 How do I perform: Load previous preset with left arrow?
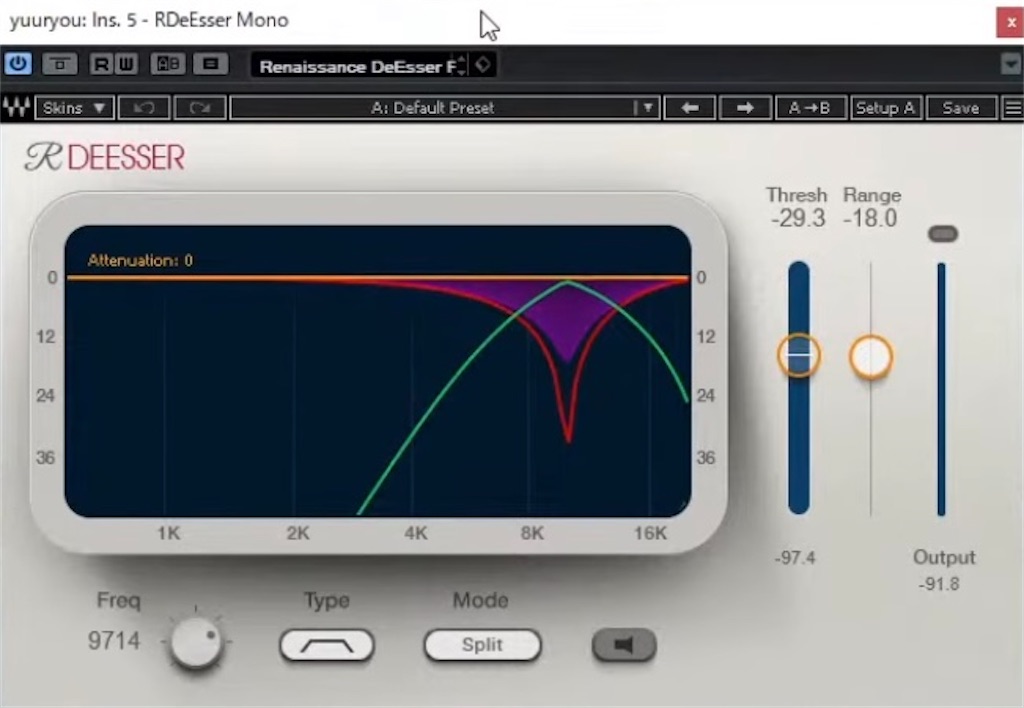pyautogui.click(x=690, y=108)
